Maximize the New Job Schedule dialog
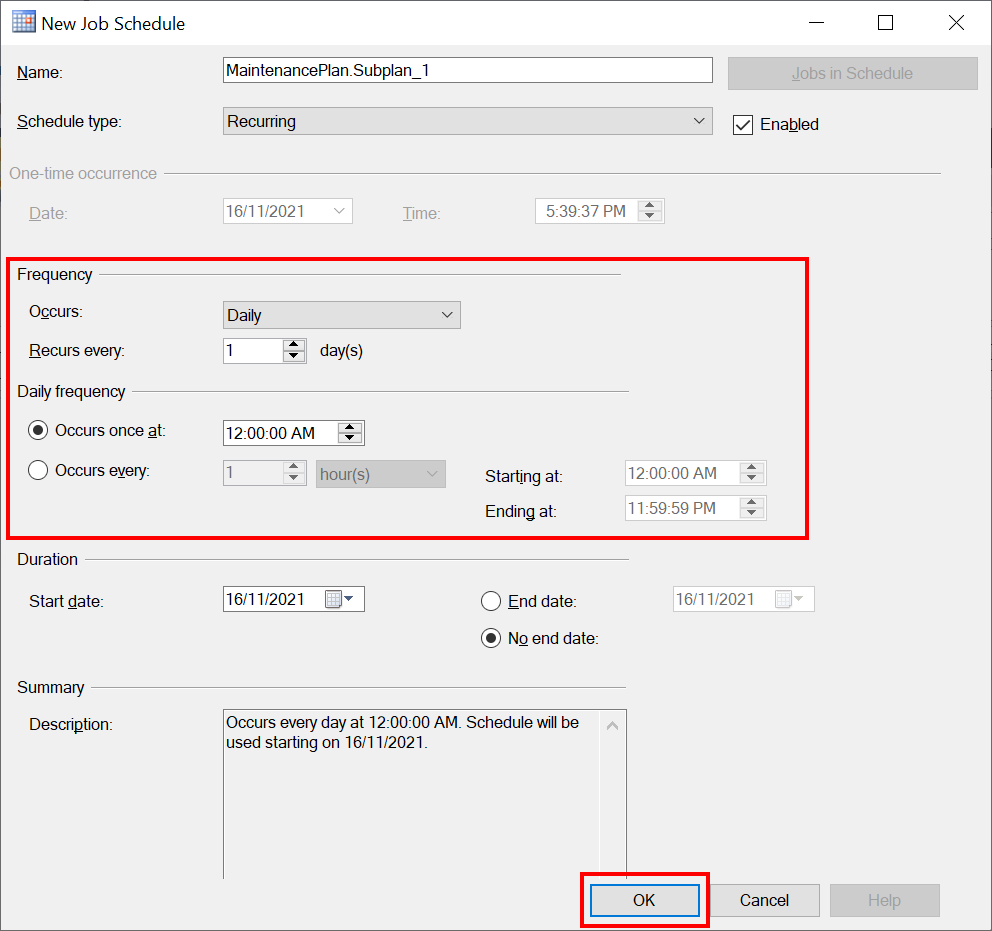This screenshot has height=931, width=992. (885, 23)
